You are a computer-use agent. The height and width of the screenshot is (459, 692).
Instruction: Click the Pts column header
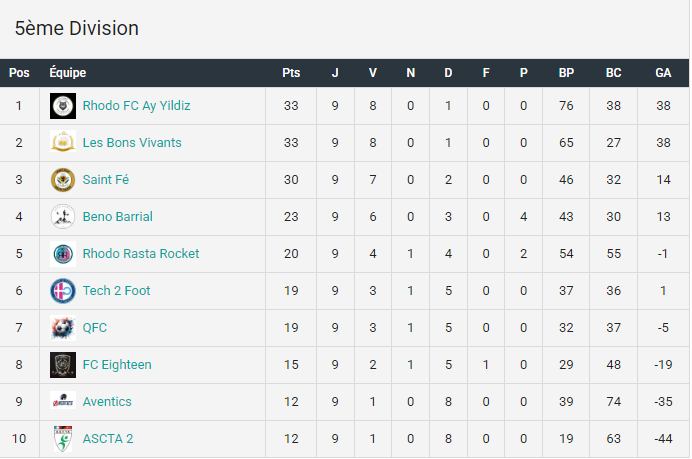tap(291, 73)
